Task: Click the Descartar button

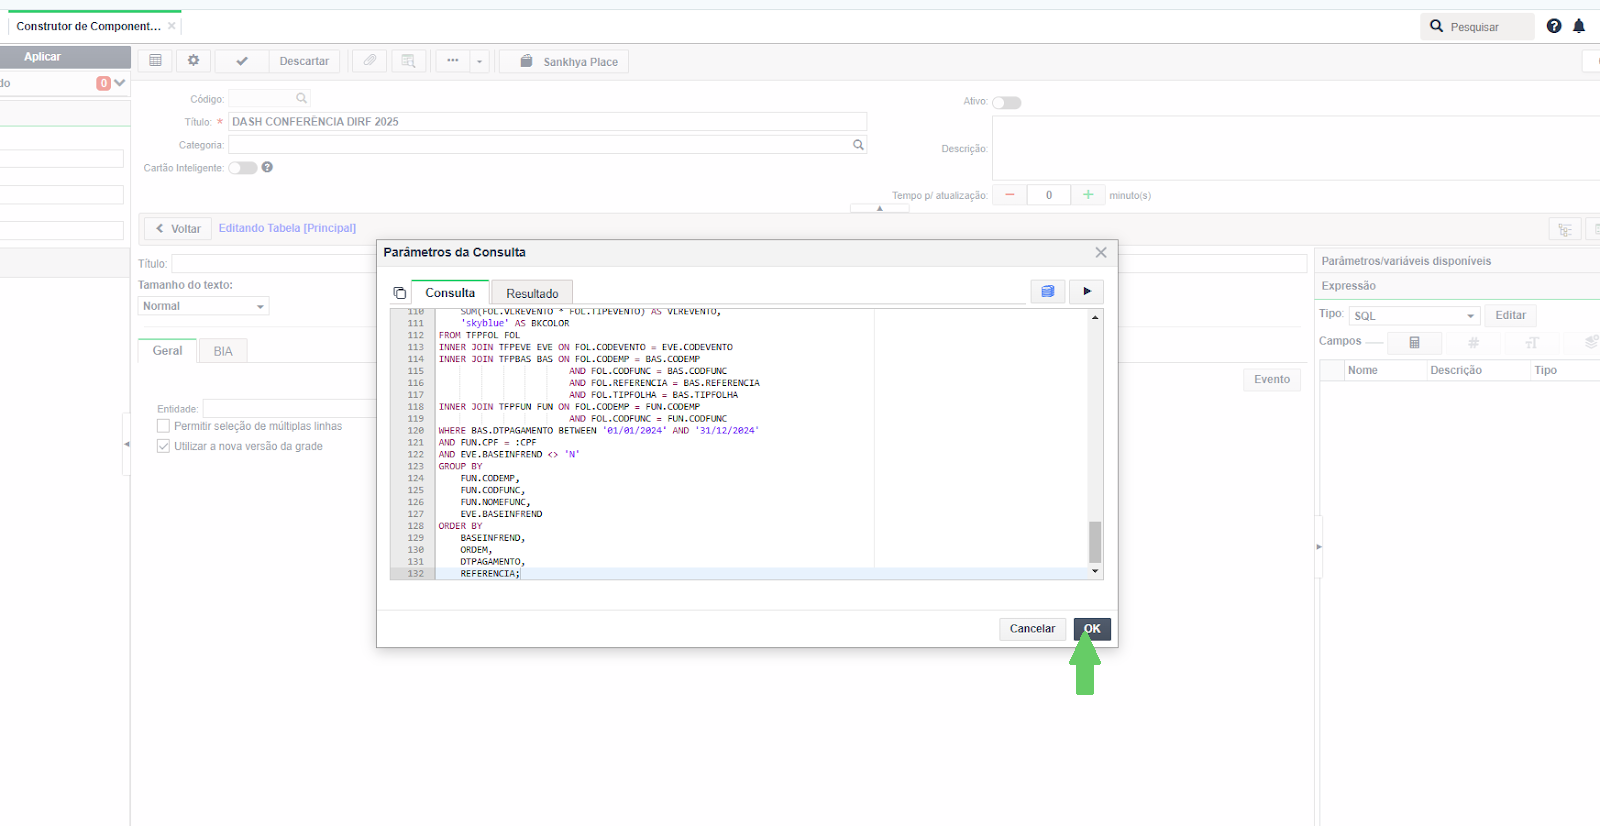Action: [304, 61]
